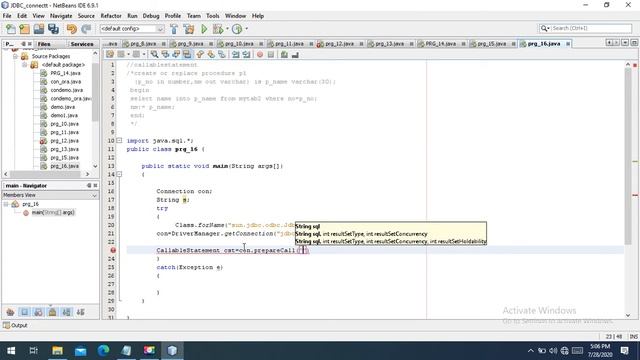Click the Clean and Build icon
Viewport: 640px width, 360px height.
(189, 29)
